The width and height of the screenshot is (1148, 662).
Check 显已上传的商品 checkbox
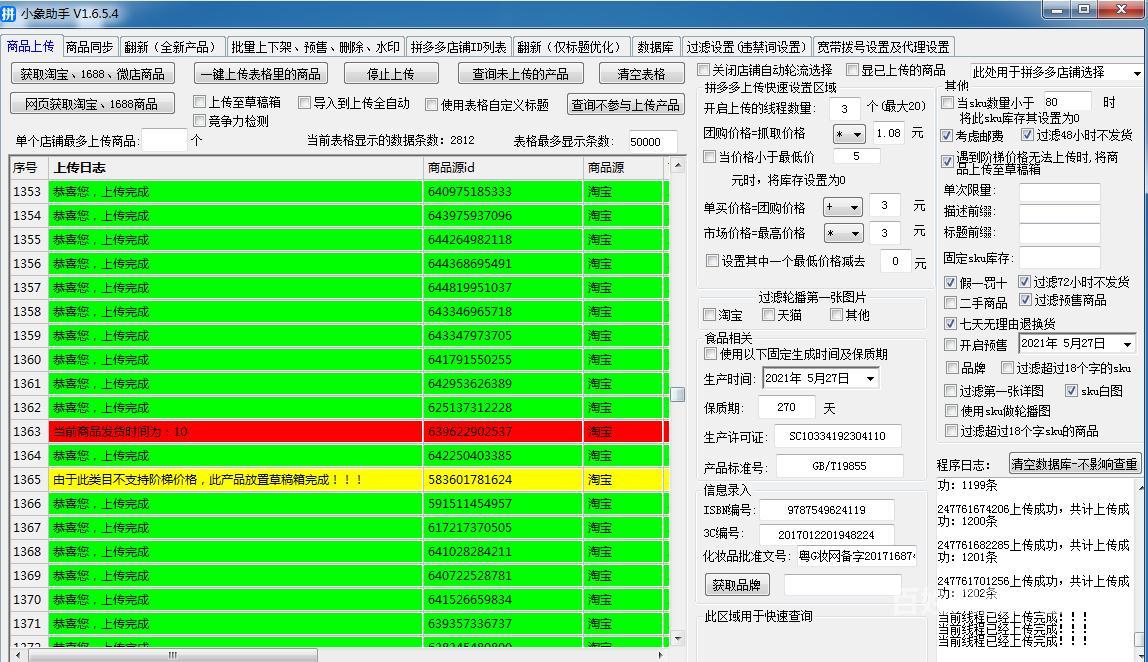(x=852, y=70)
